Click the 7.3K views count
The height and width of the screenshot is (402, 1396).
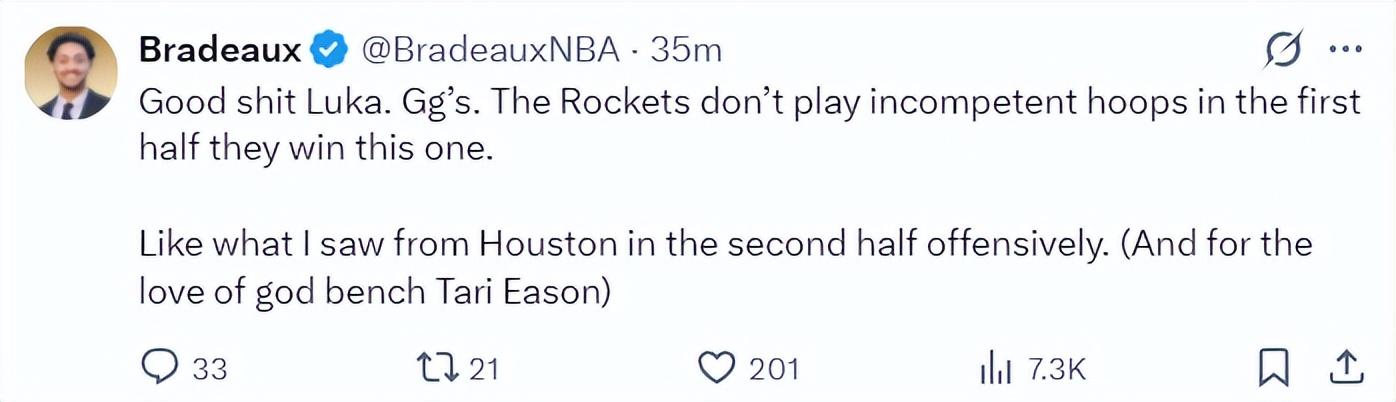[1056, 369]
